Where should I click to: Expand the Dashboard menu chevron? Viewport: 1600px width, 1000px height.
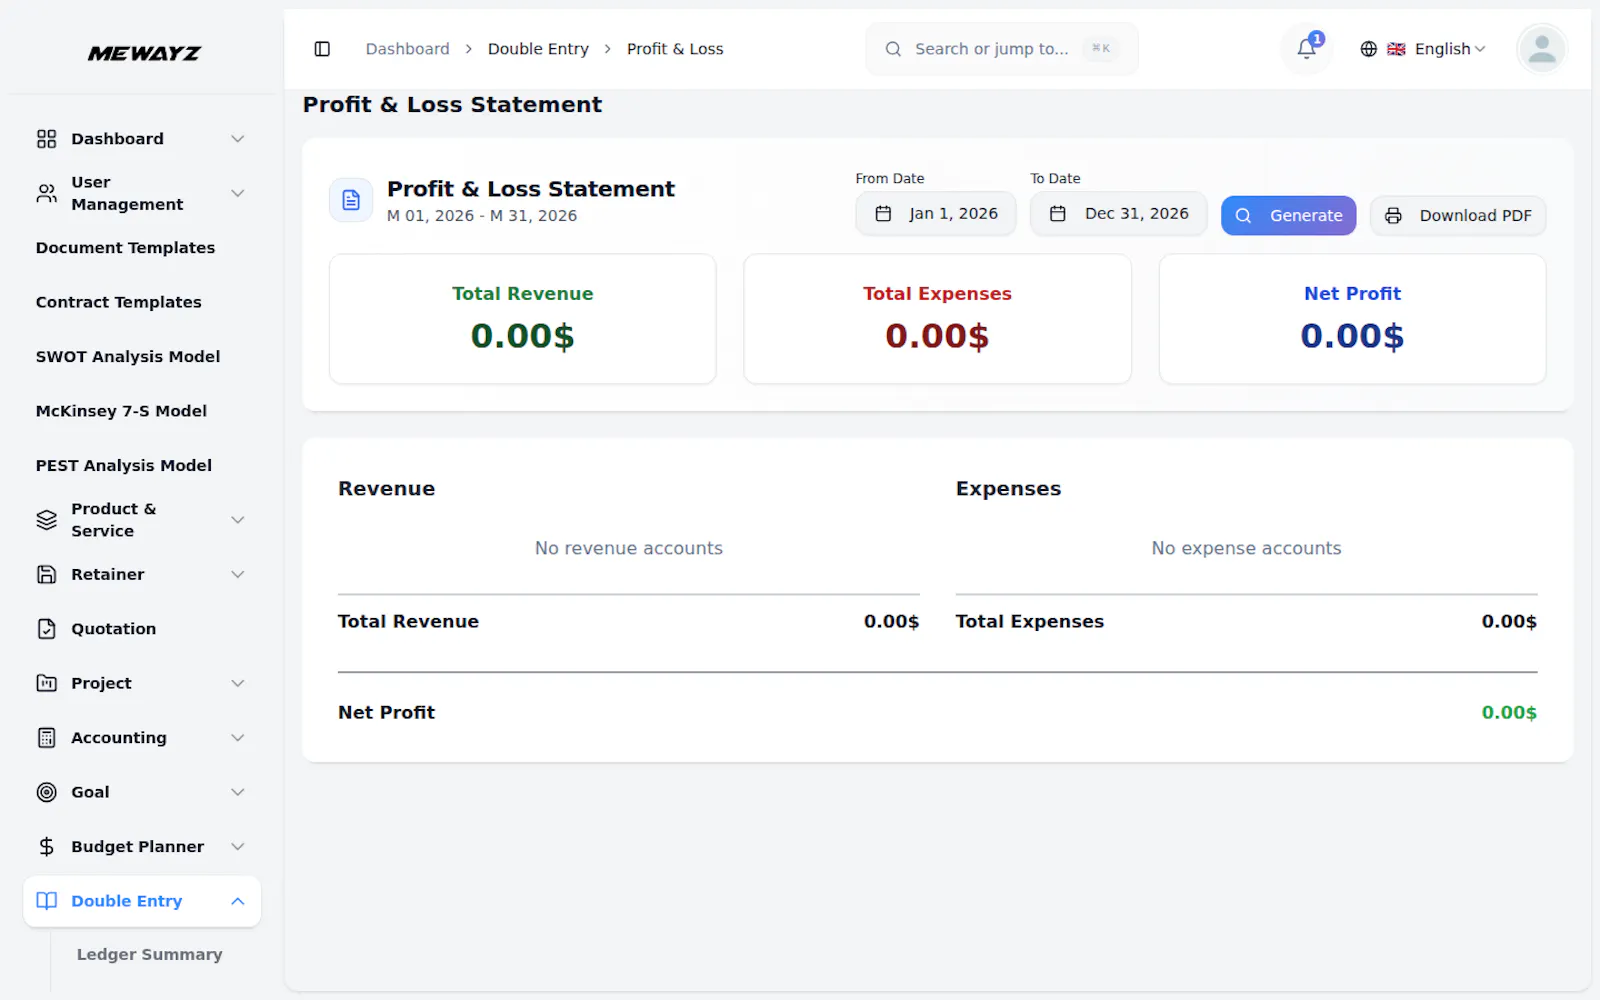point(238,139)
